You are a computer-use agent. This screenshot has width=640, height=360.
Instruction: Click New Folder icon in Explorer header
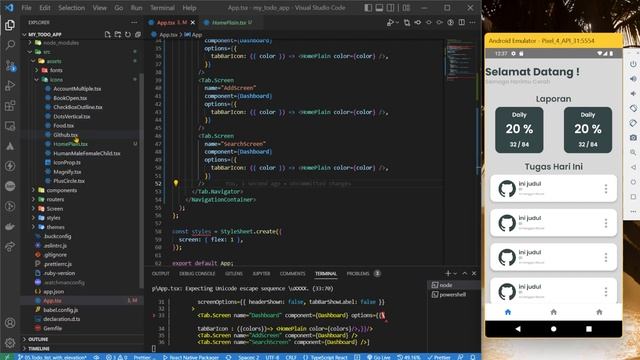118,35
